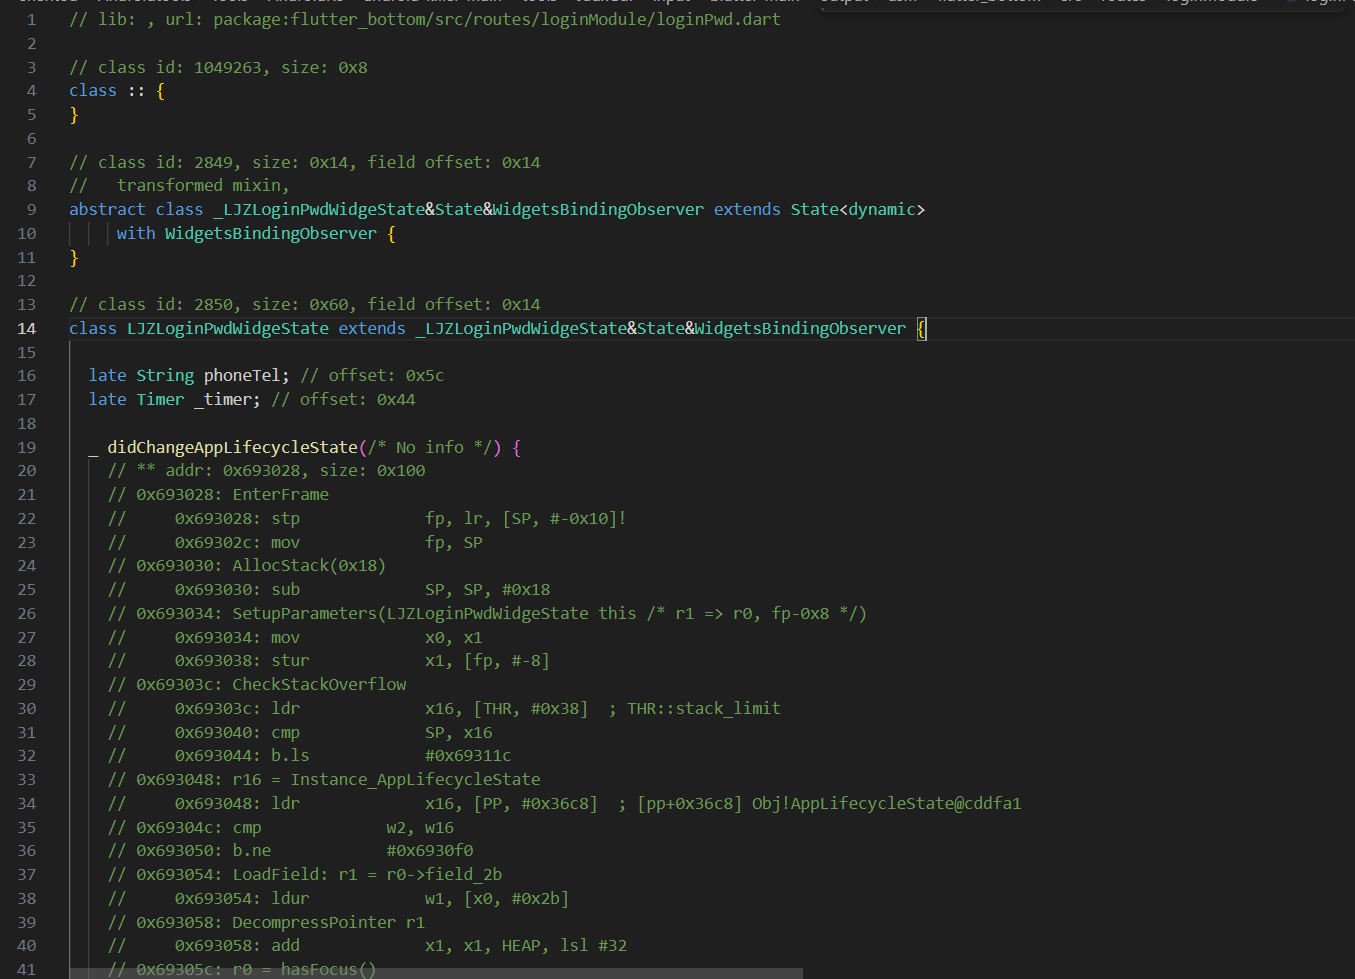Click the 'DecompressPointer r1' comment
The image size is (1355, 979).
(328, 922)
